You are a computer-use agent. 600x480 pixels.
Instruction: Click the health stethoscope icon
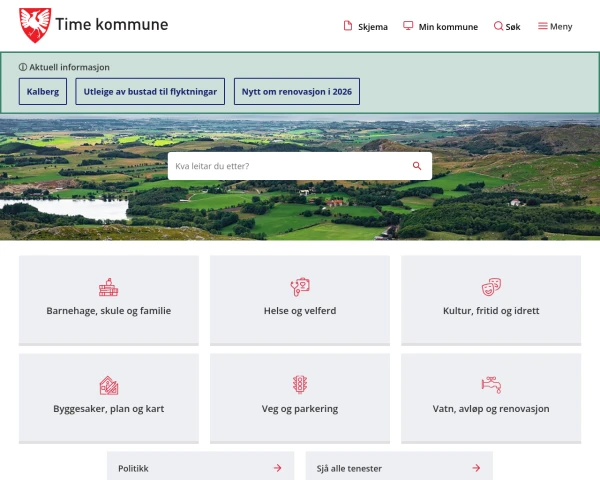tap(299, 287)
